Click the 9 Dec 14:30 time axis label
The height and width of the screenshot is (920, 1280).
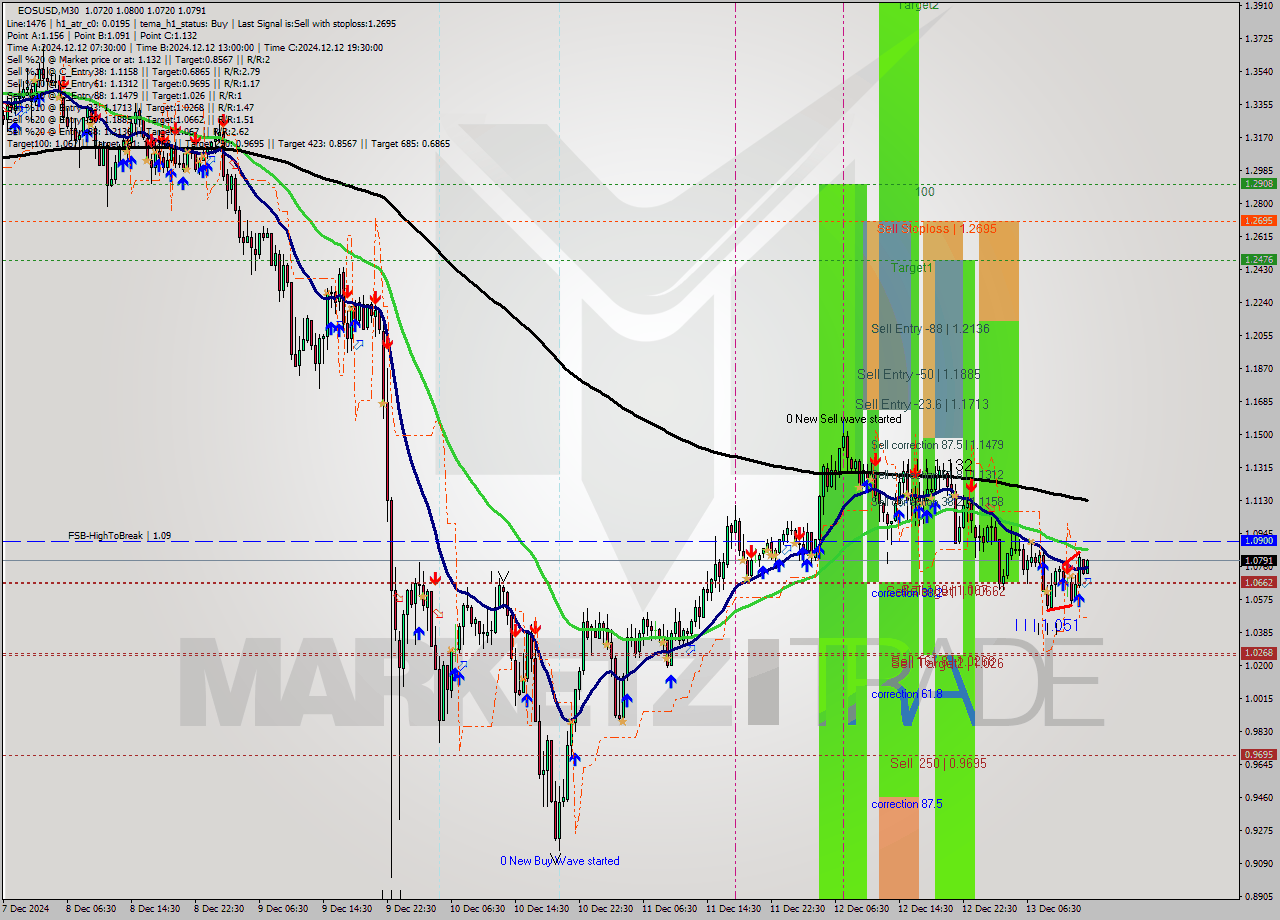tap(347, 909)
